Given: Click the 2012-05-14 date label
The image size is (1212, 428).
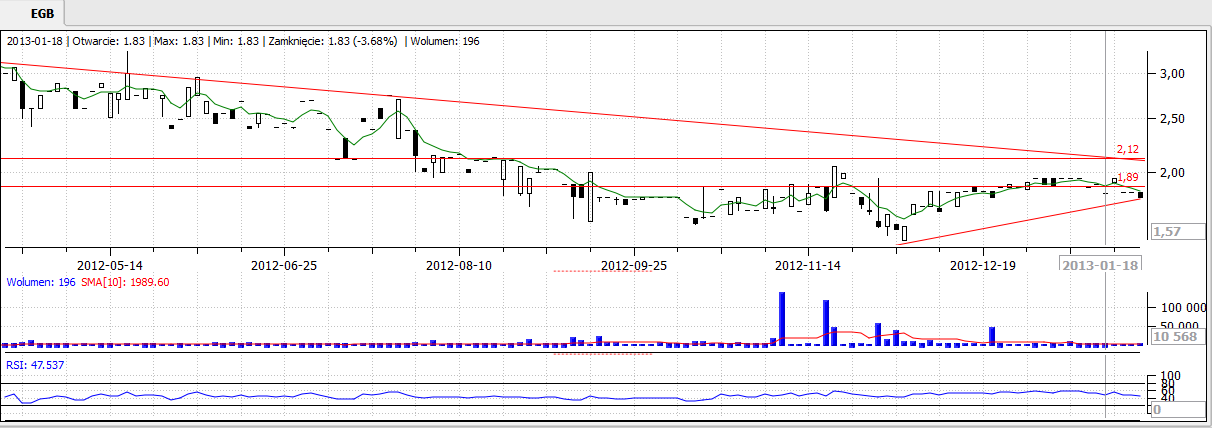Looking at the screenshot, I should tap(110, 265).
